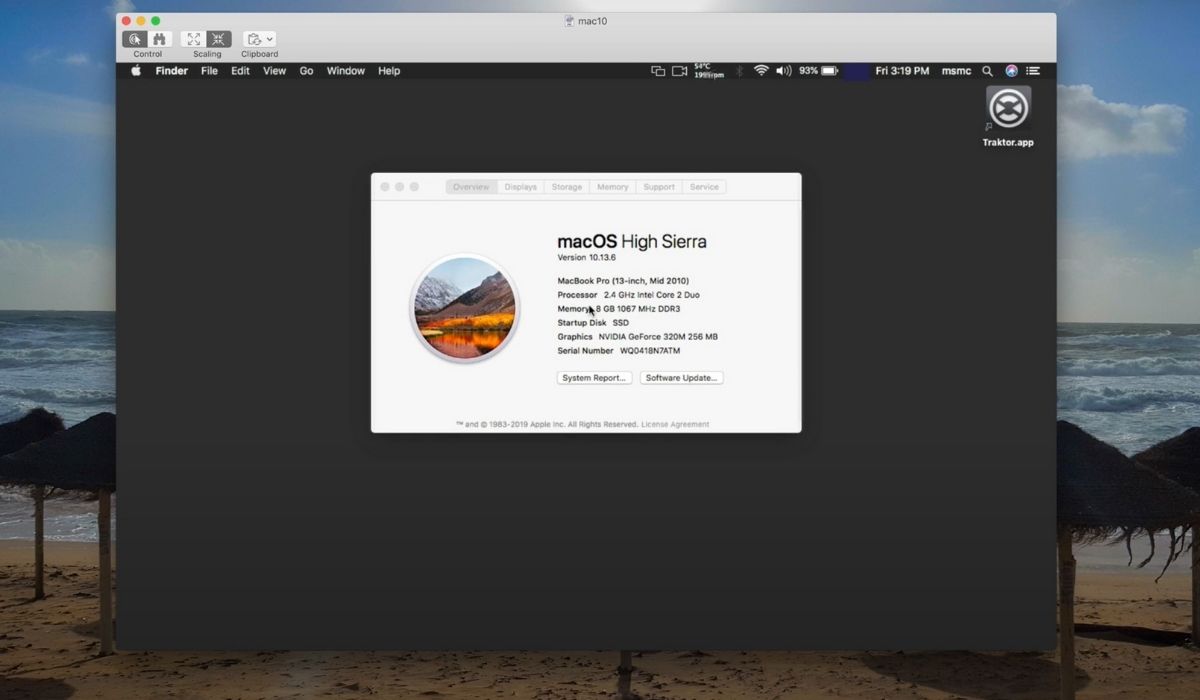Screen dimensions: 1200x700
Task: Click the virtual camera icon in toolbar
Action: pos(680,71)
